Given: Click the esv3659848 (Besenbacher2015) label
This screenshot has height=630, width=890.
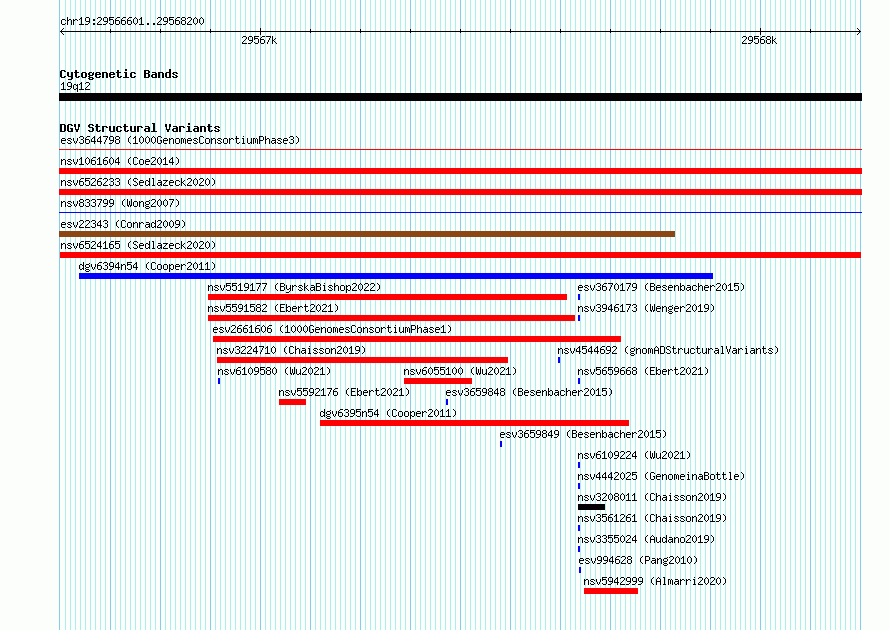Looking at the screenshot, I should tap(529, 392).
